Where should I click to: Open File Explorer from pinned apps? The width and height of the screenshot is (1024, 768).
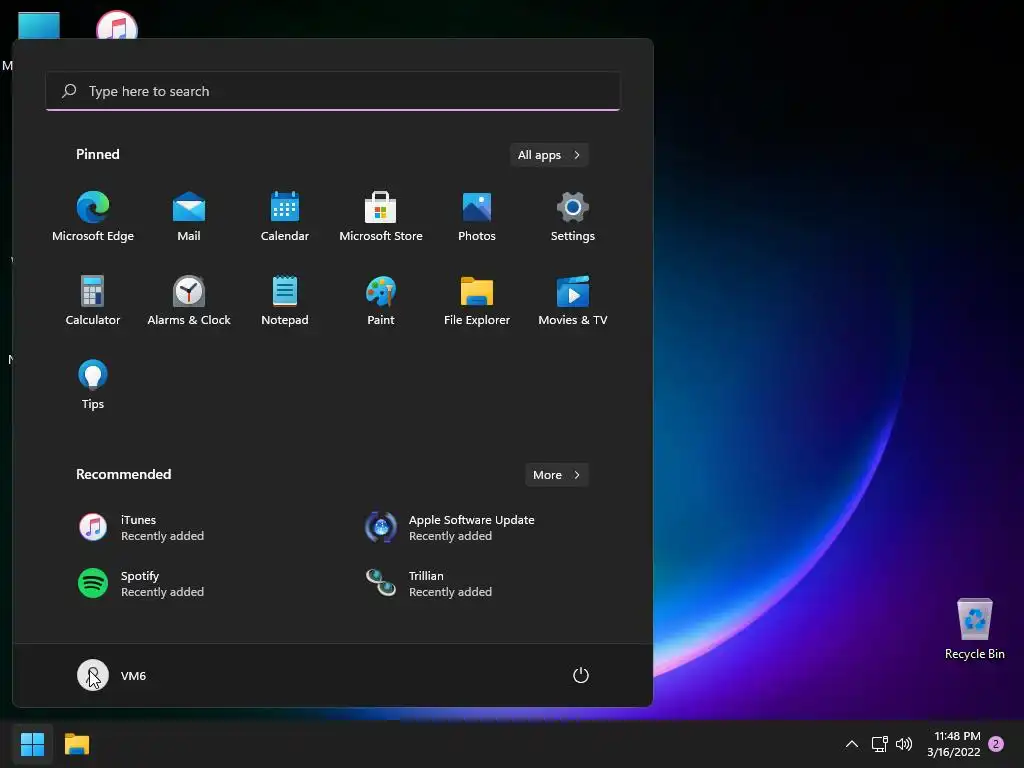click(x=477, y=300)
